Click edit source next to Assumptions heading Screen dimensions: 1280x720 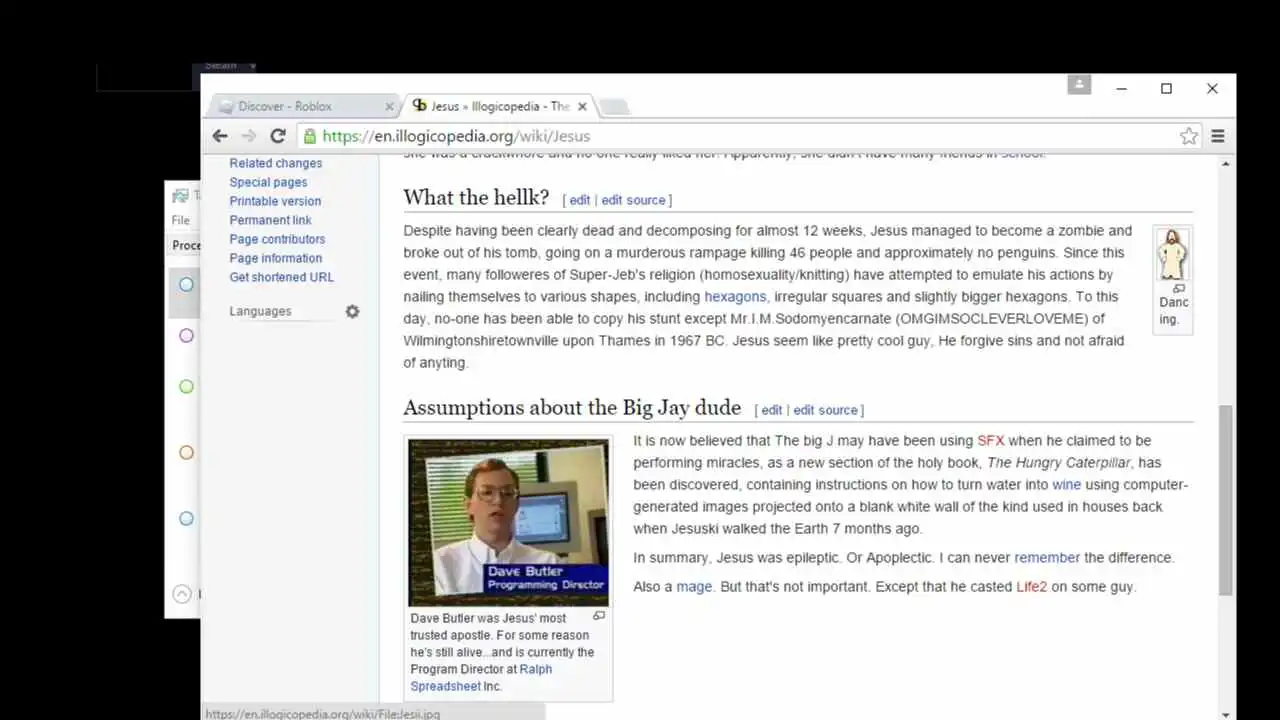pyautogui.click(x=825, y=410)
